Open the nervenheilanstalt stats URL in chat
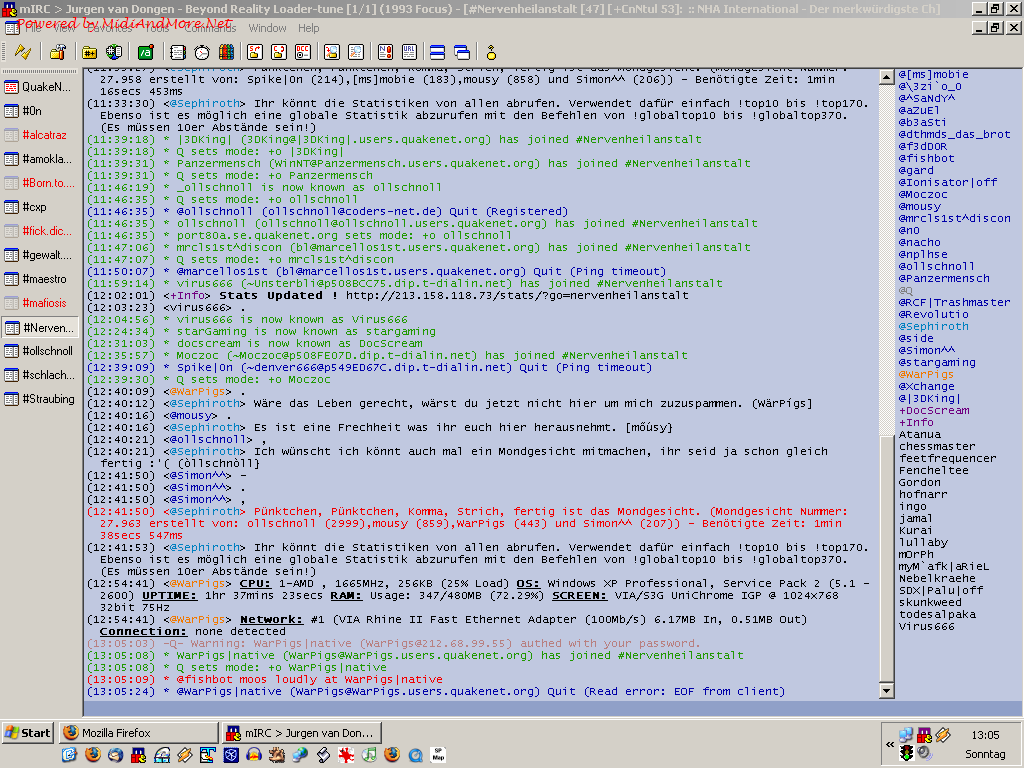1024x768 pixels. point(518,296)
